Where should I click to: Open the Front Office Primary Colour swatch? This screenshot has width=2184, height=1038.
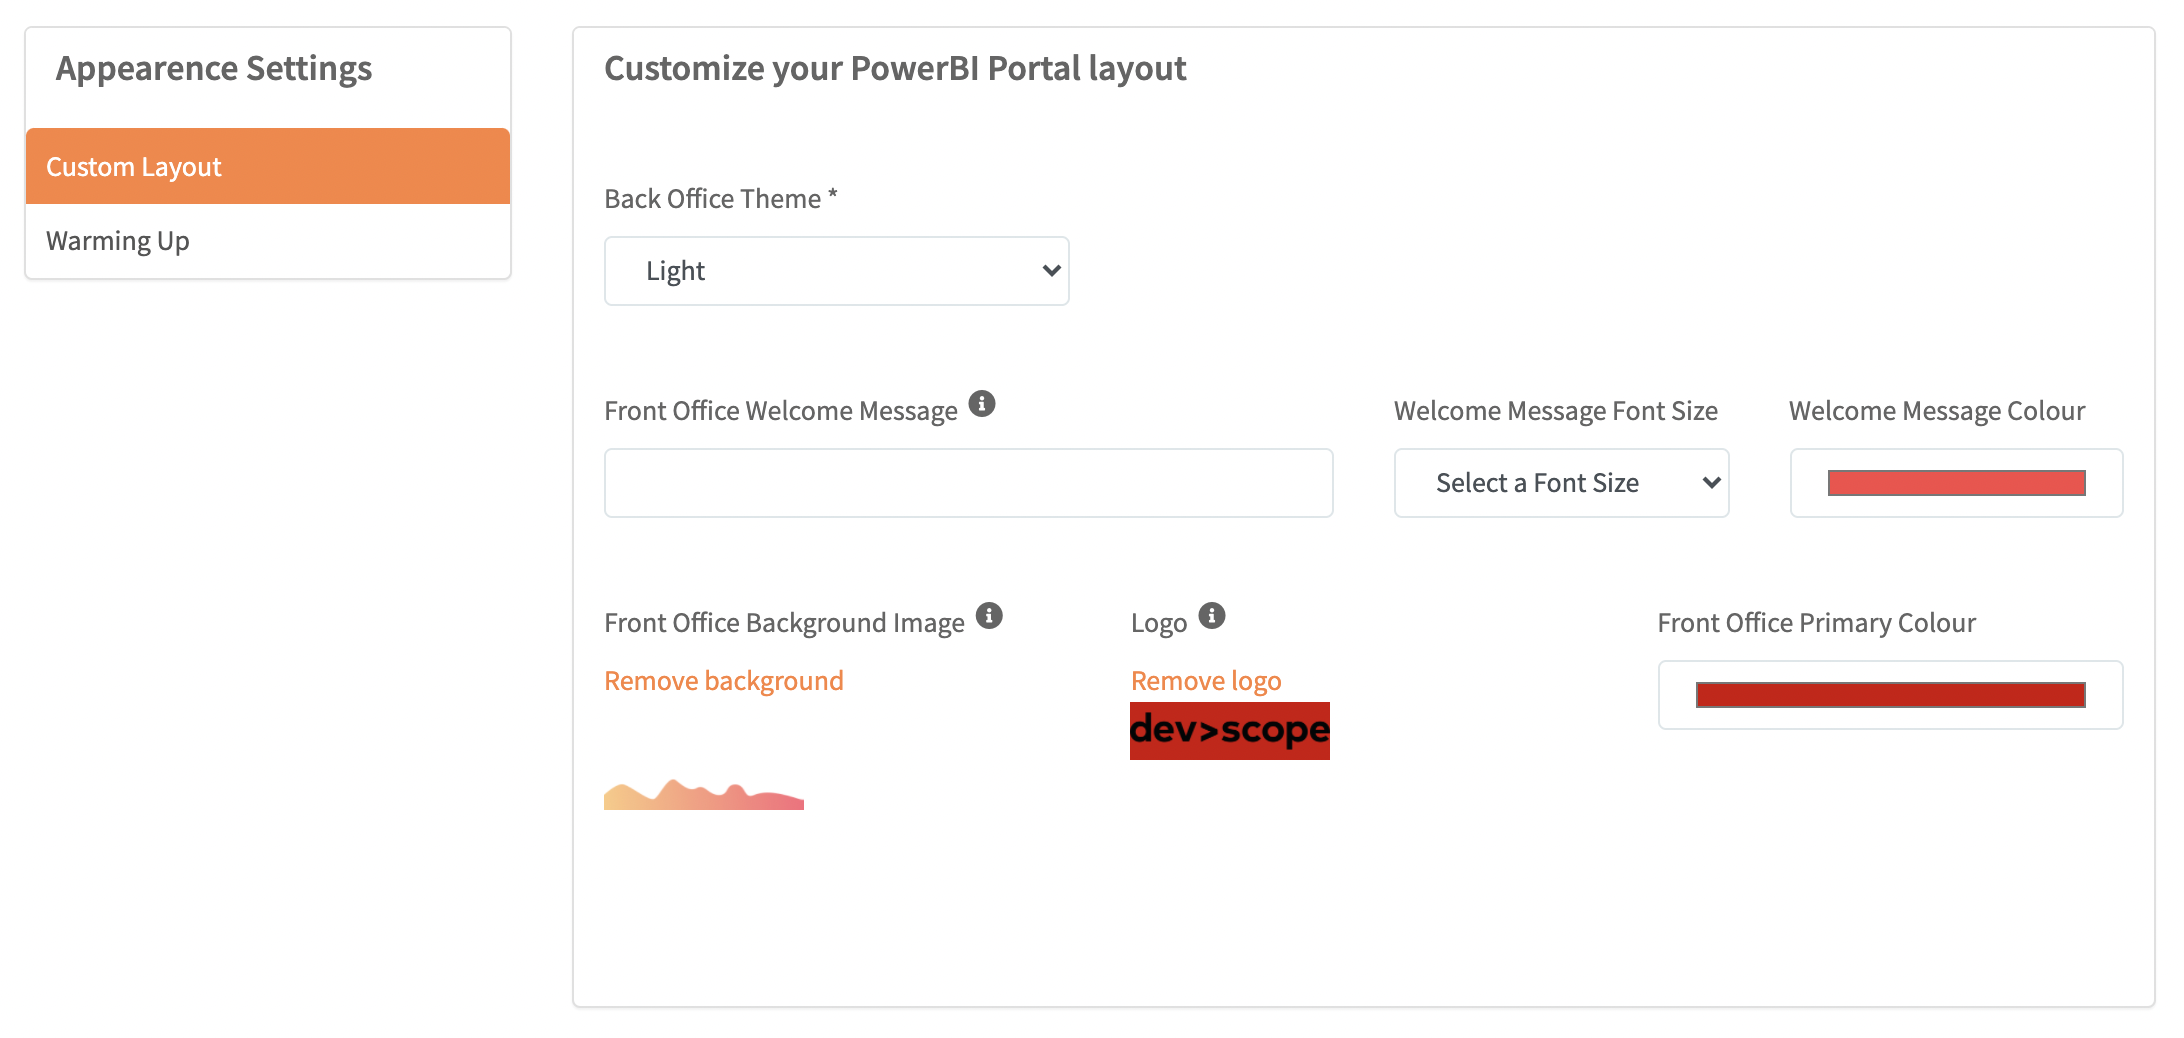pyautogui.click(x=1889, y=695)
